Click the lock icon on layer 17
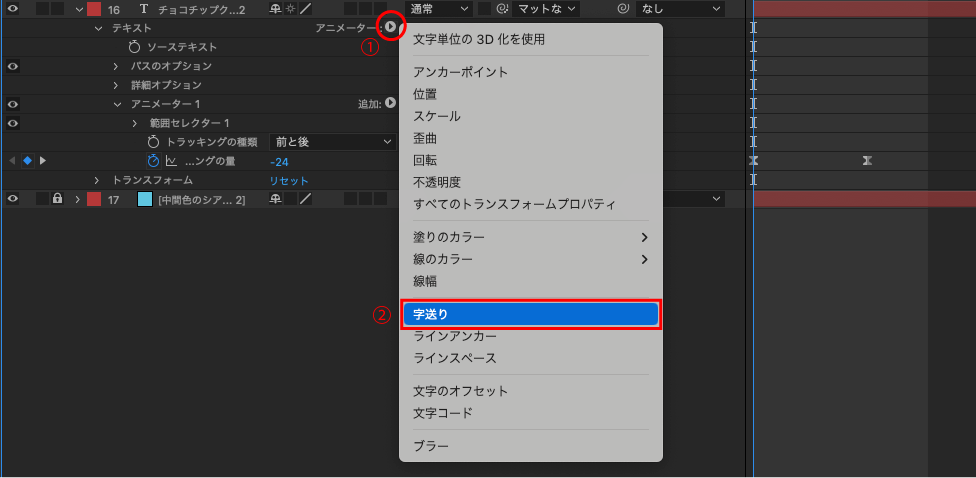The width and height of the screenshot is (976, 478). tap(57, 199)
